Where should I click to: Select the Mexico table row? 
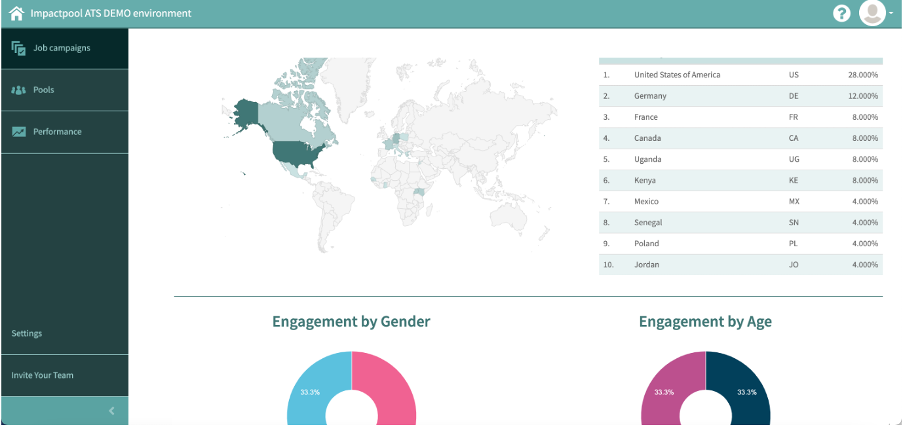pyautogui.click(x=741, y=201)
